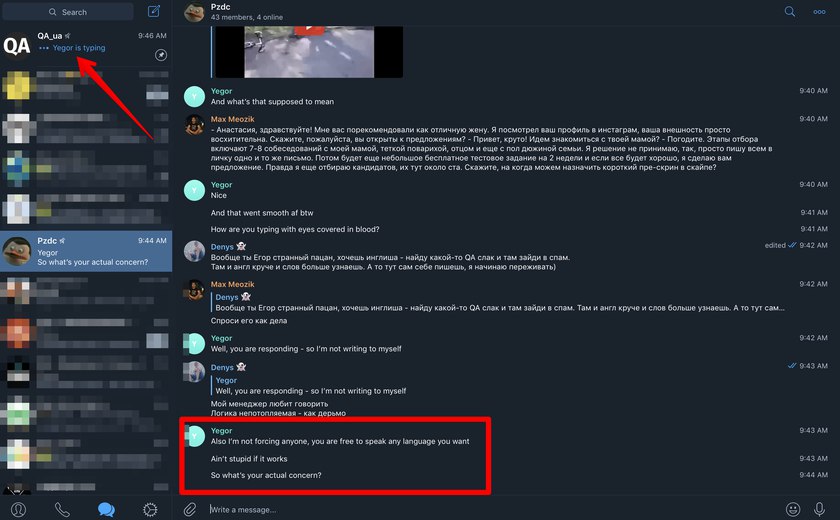840x520 pixels.
Task: Jump to quoted Yegor reply message
Action: pyautogui.click(x=311, y=386)
